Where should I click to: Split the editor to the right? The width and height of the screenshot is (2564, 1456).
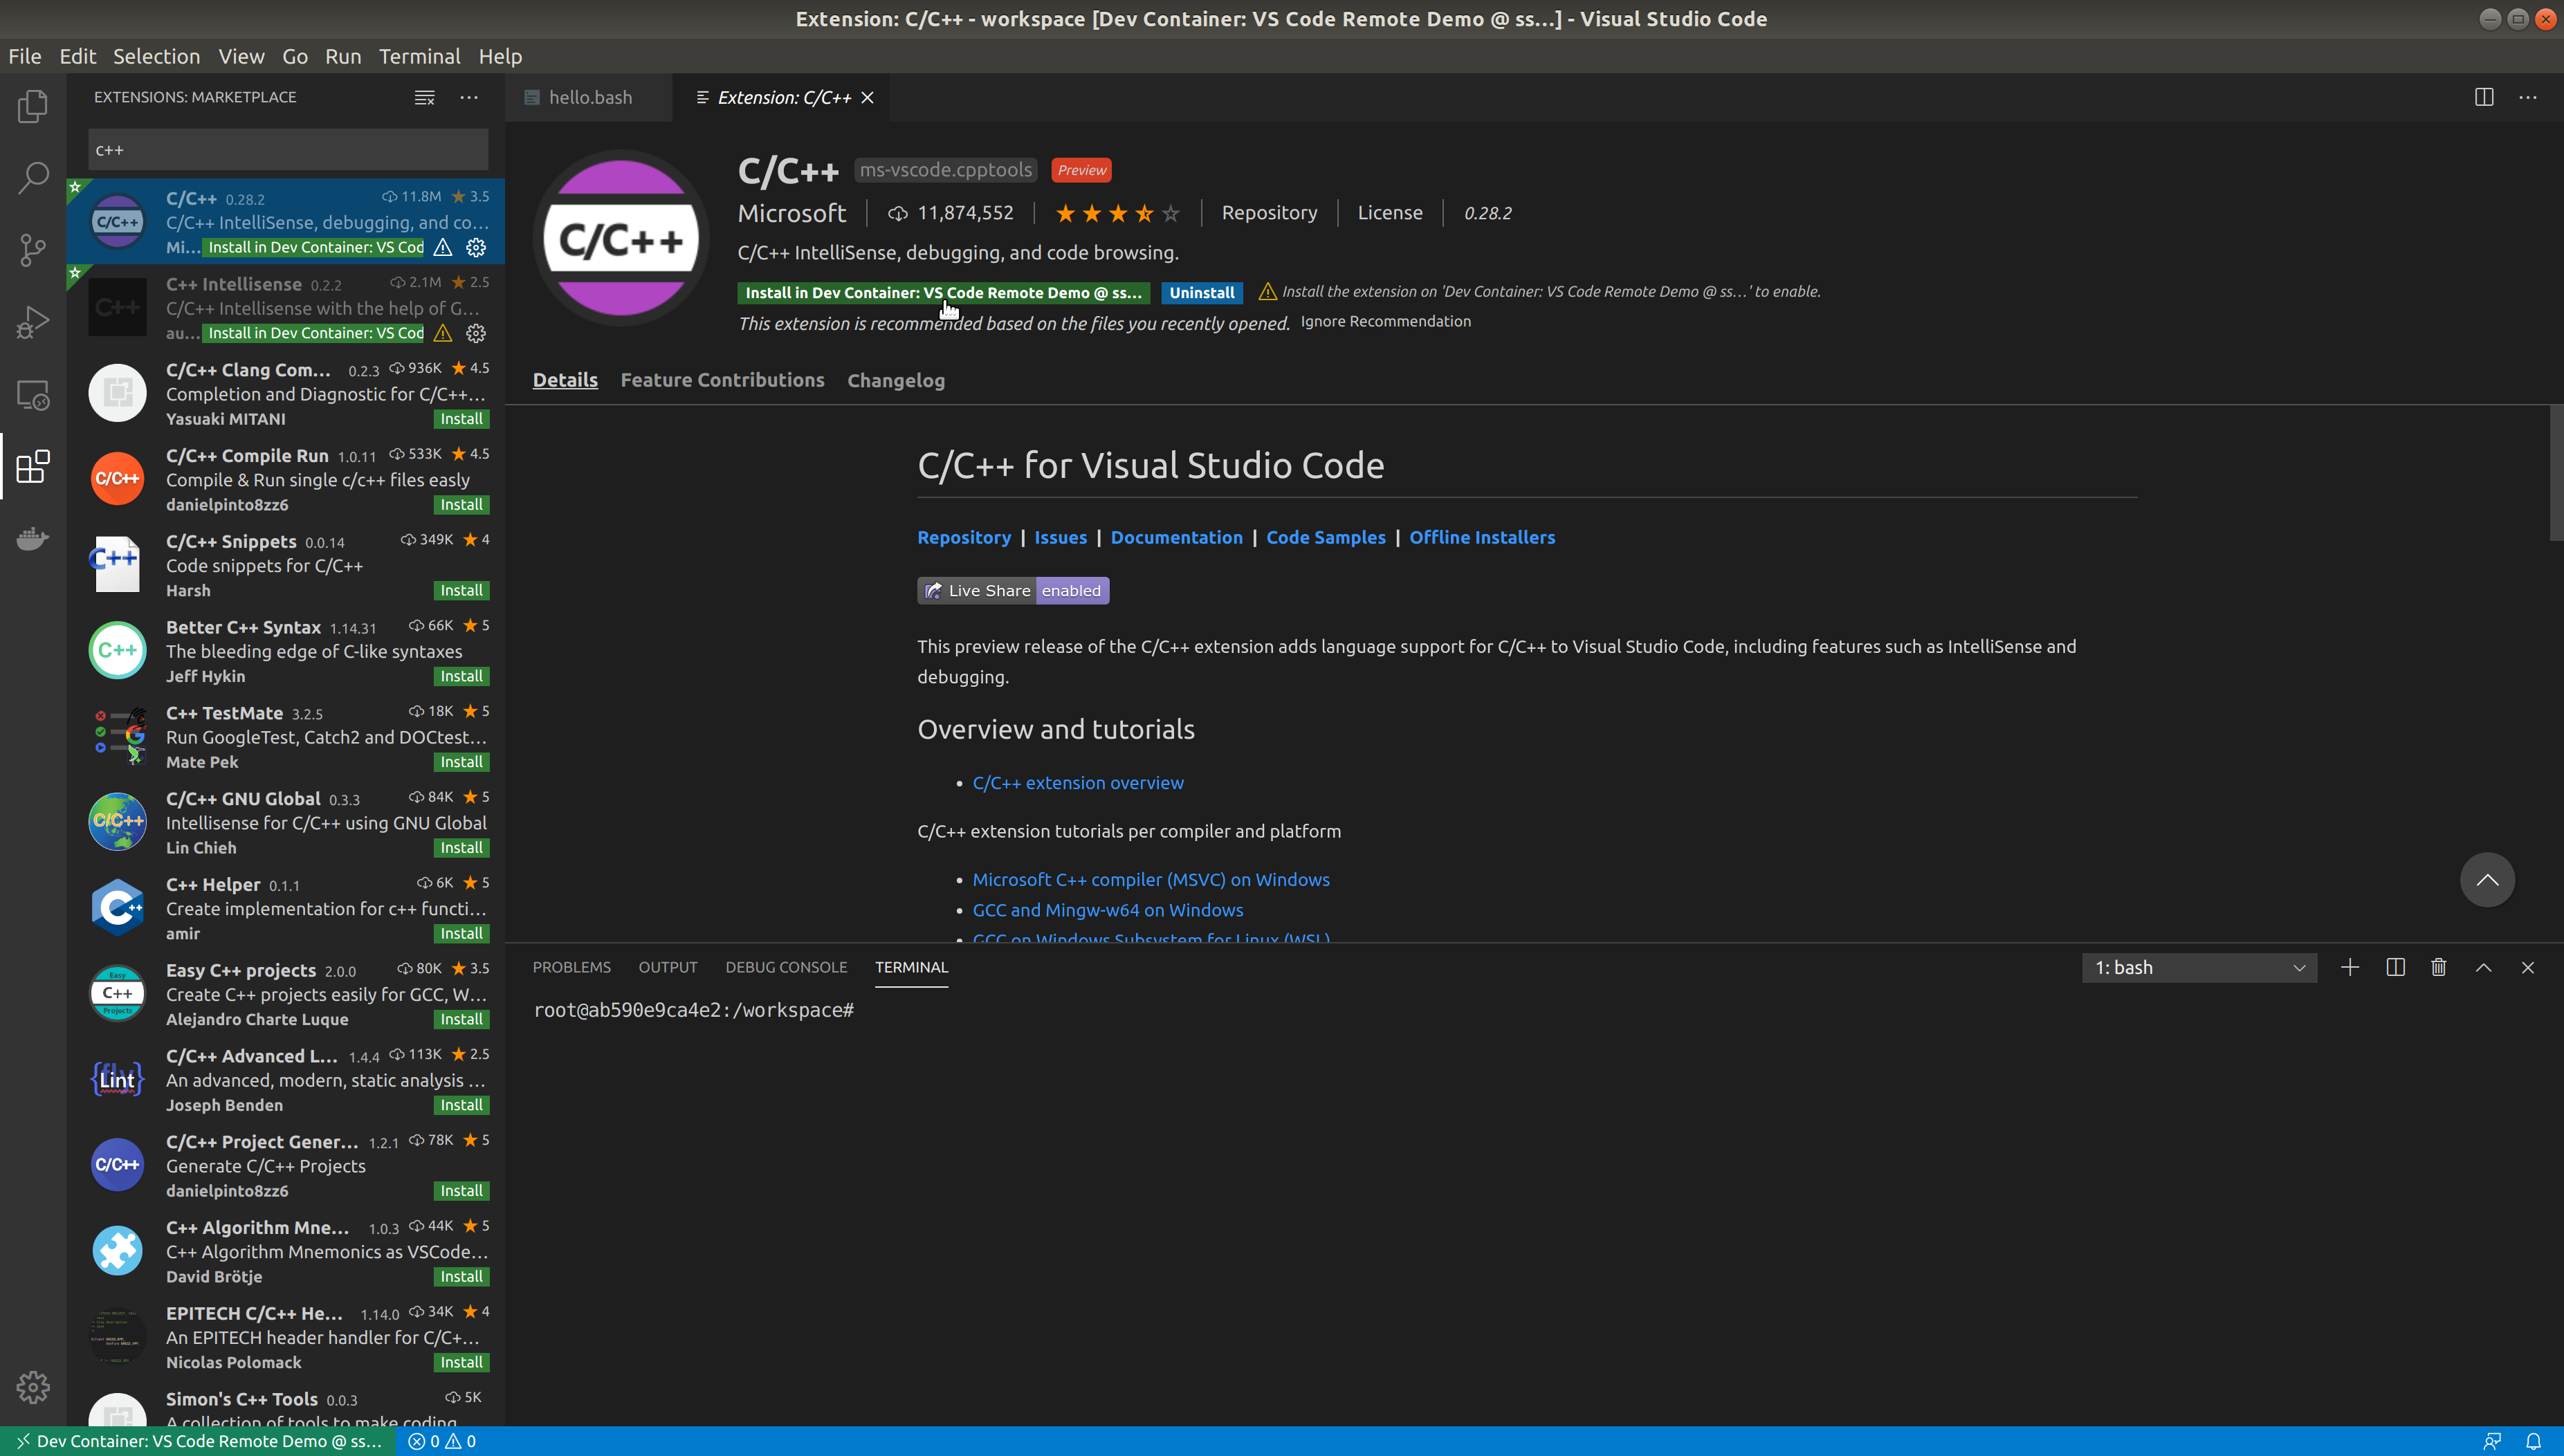(x=2484, y=97)
